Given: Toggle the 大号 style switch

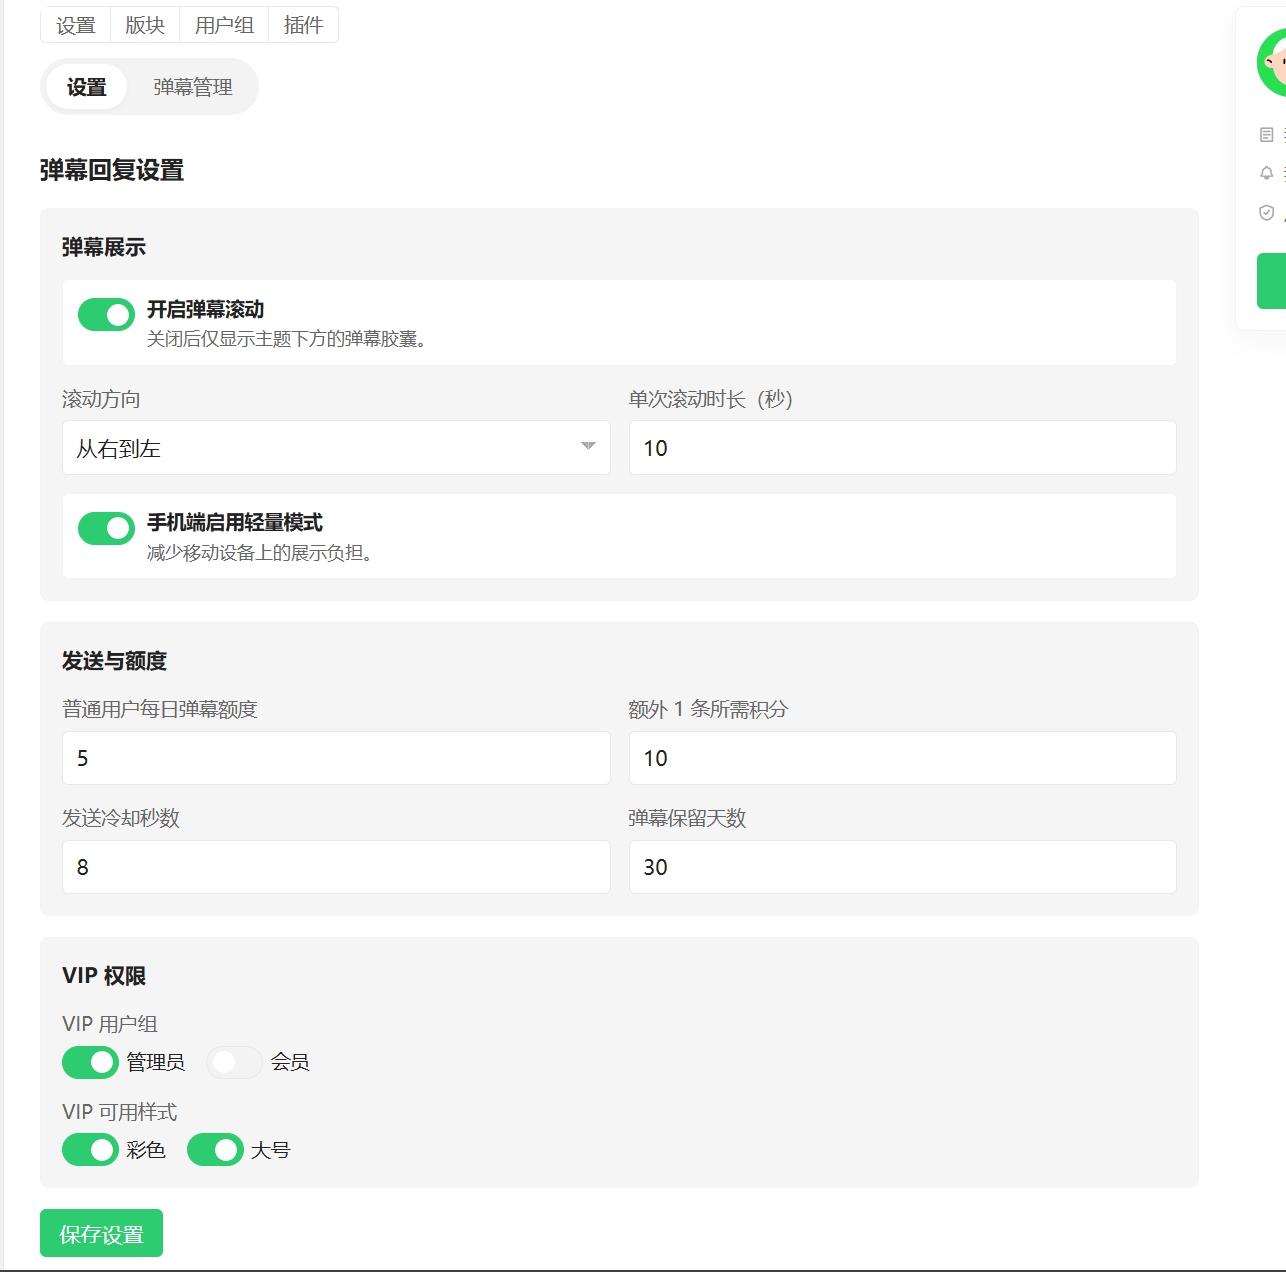Looking at the screenshot, I should [215, 1150].
